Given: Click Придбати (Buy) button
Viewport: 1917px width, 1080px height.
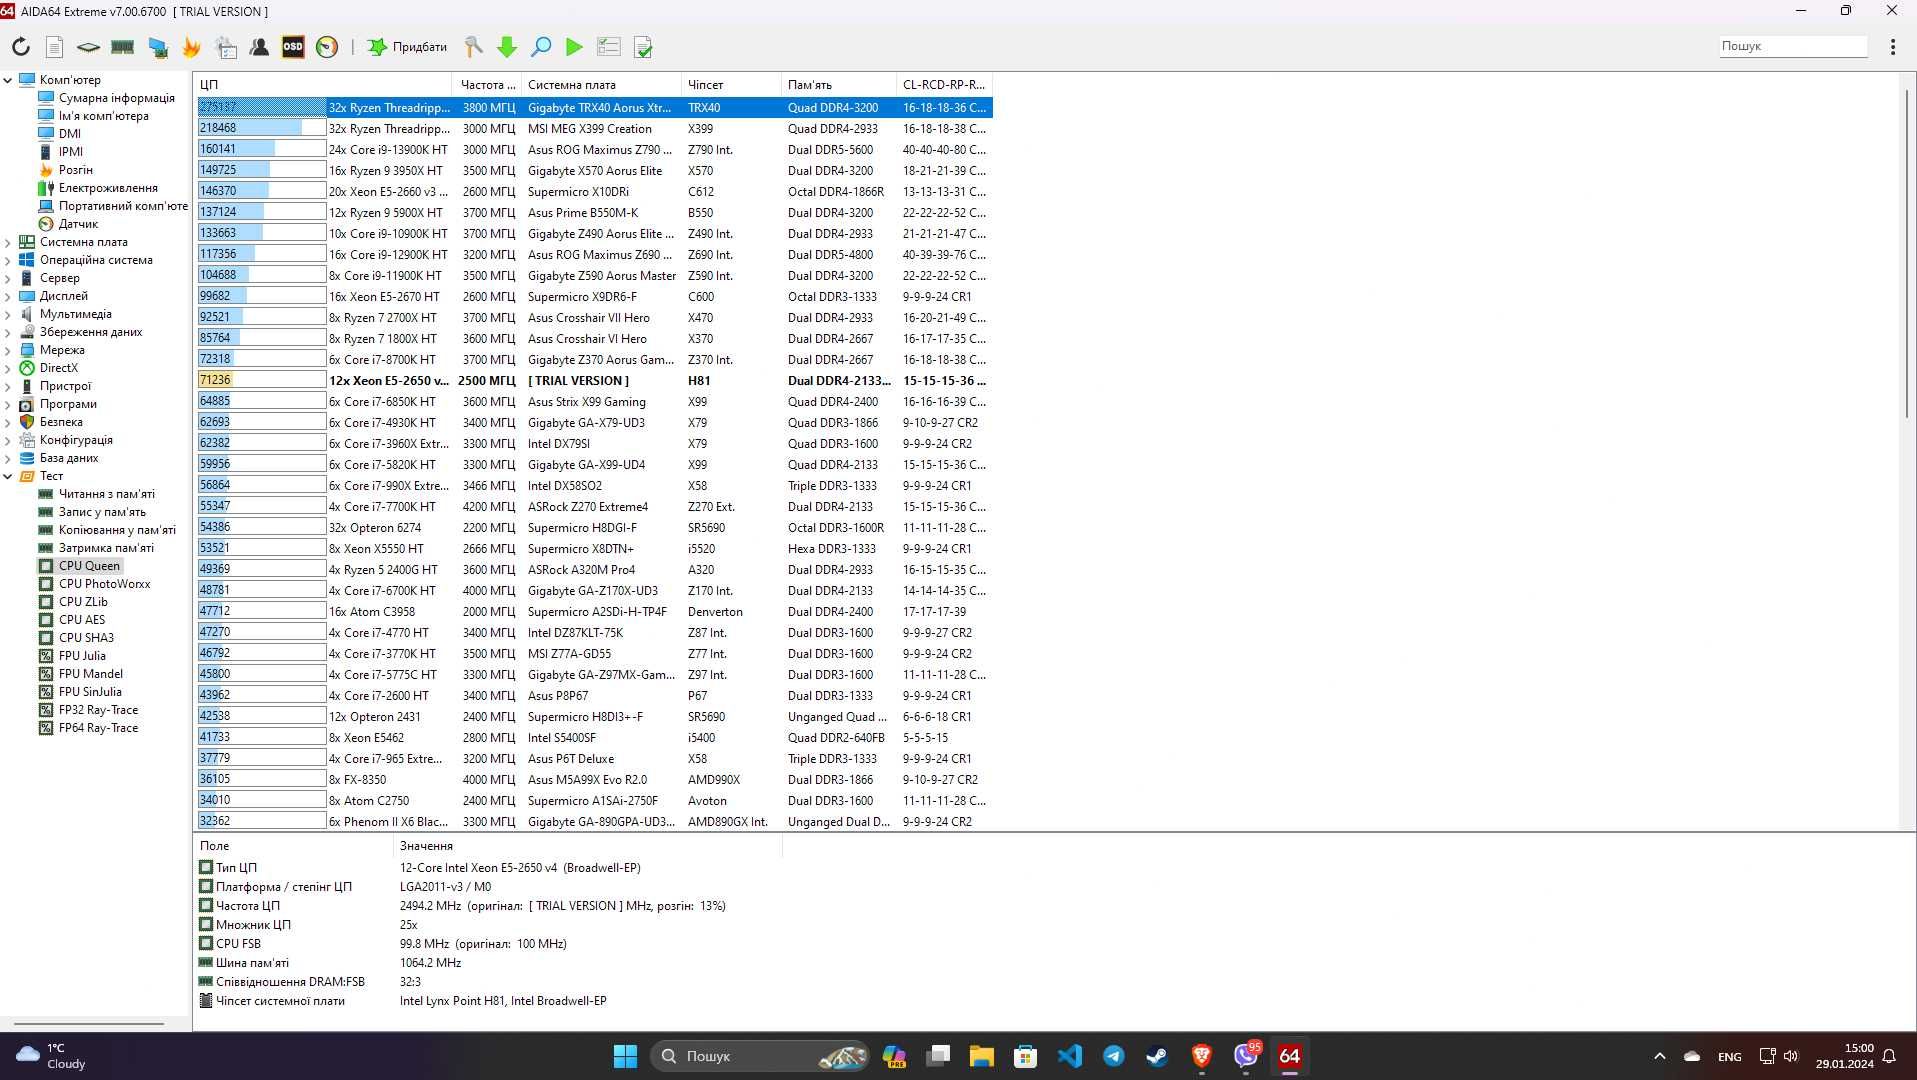Looking at the screenshot, I should pos(408,47).
